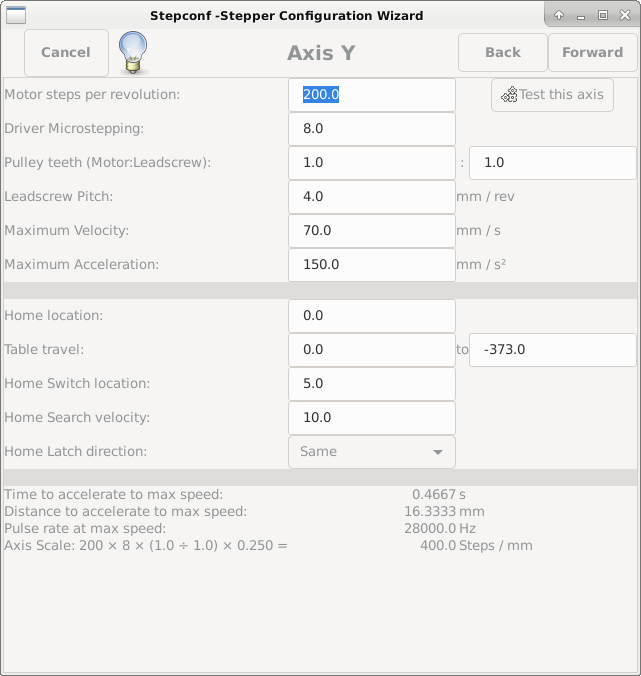
Task: Edit the Motor pulley teeth field
Action: click(372, 163)
